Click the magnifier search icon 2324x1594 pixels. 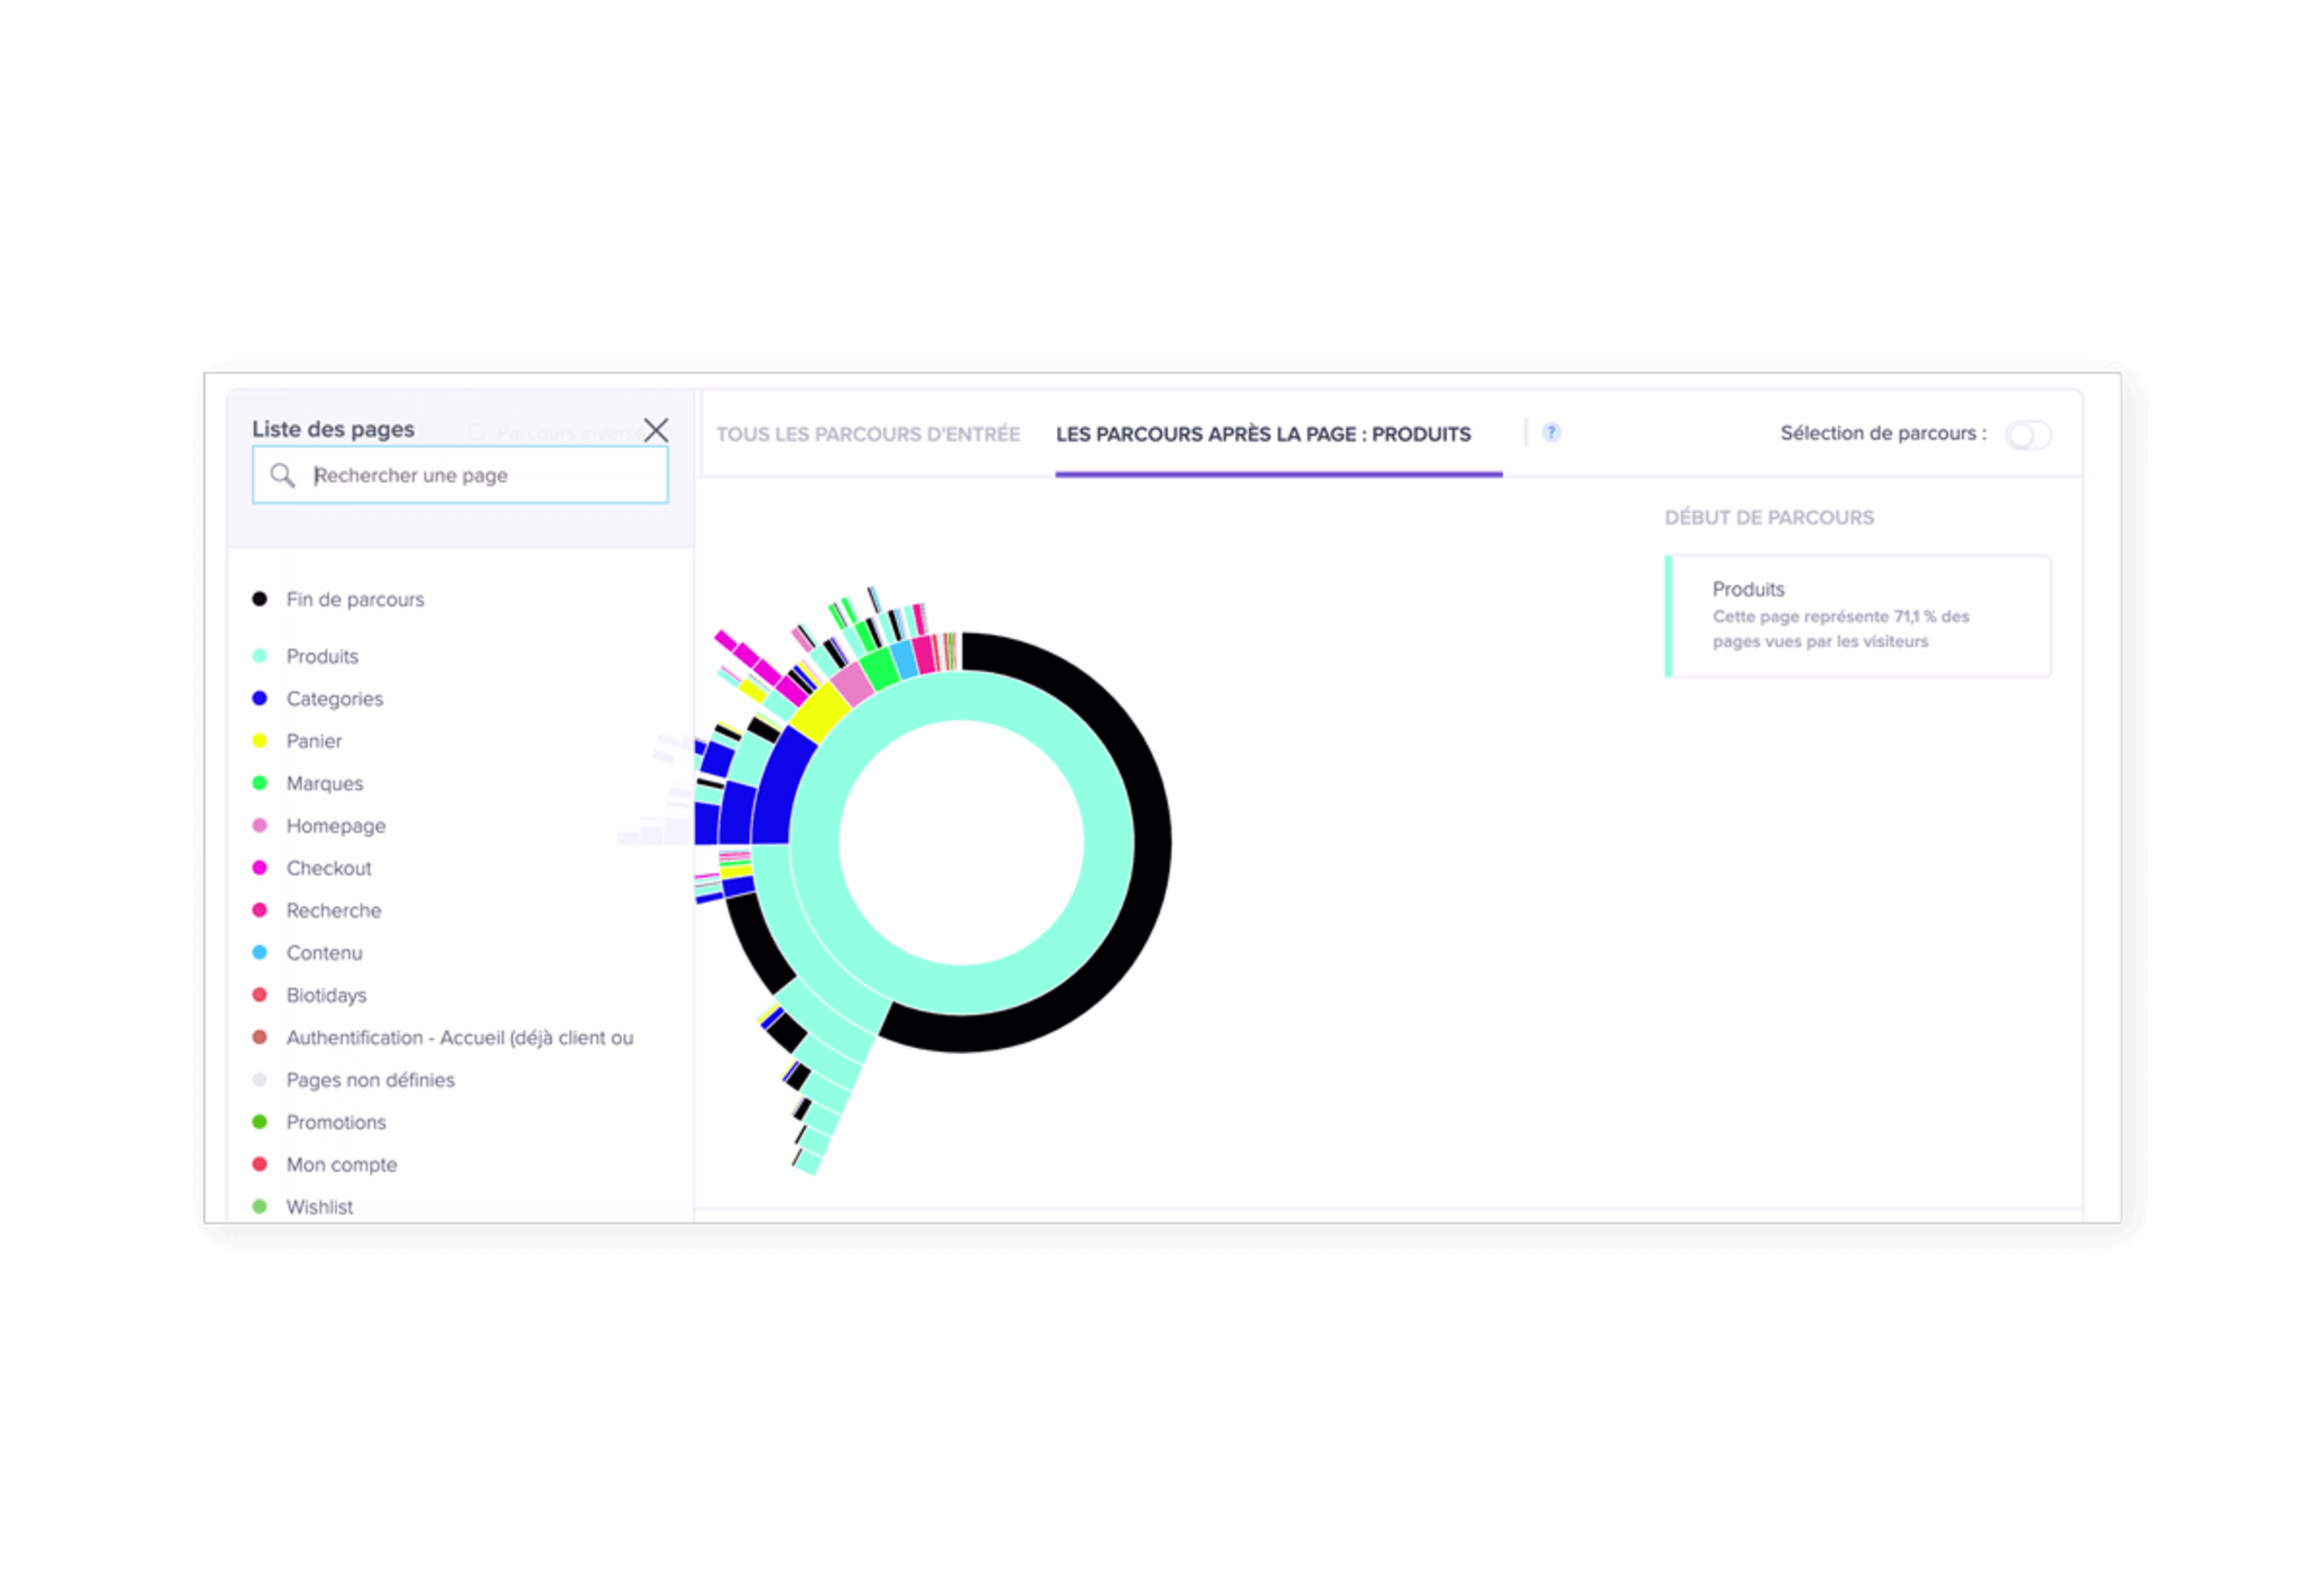click(283, 475)
